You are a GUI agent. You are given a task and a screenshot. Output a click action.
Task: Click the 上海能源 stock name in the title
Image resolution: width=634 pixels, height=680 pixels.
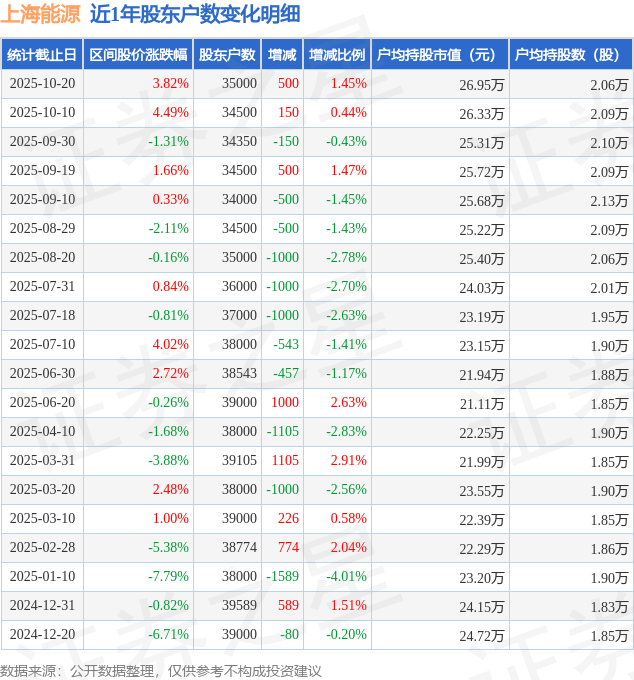click(x=40, y=14)
